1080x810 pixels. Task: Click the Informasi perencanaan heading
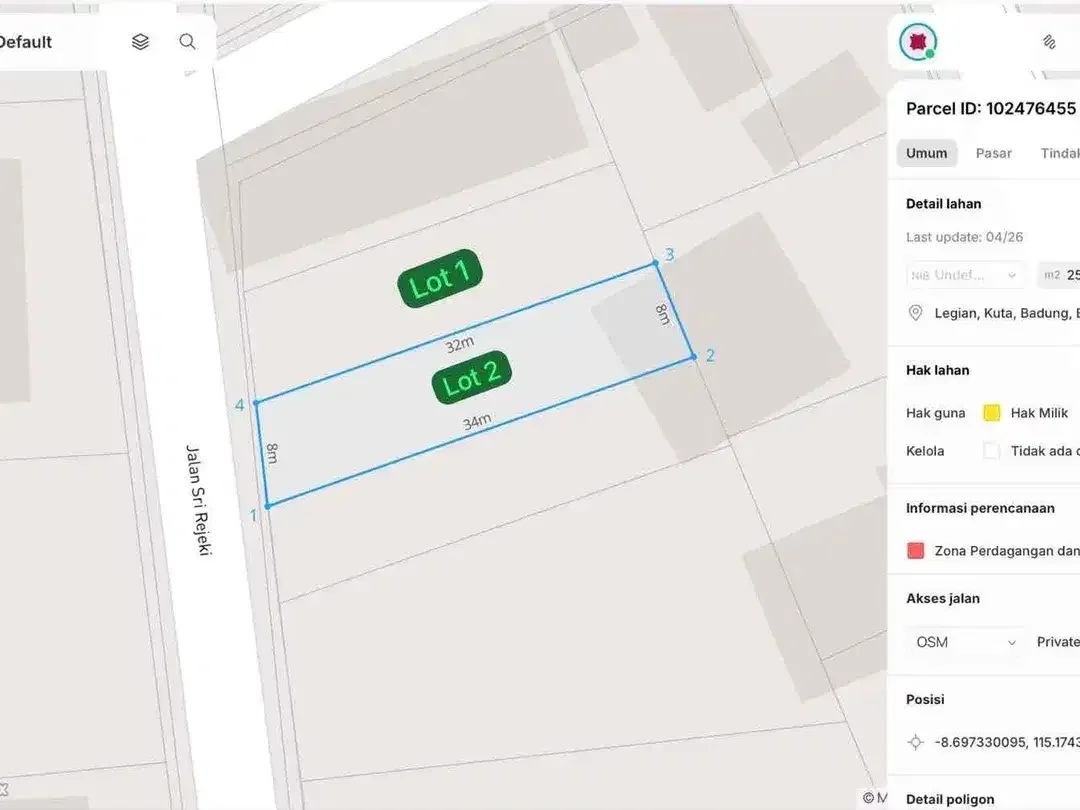click(980, 508)
